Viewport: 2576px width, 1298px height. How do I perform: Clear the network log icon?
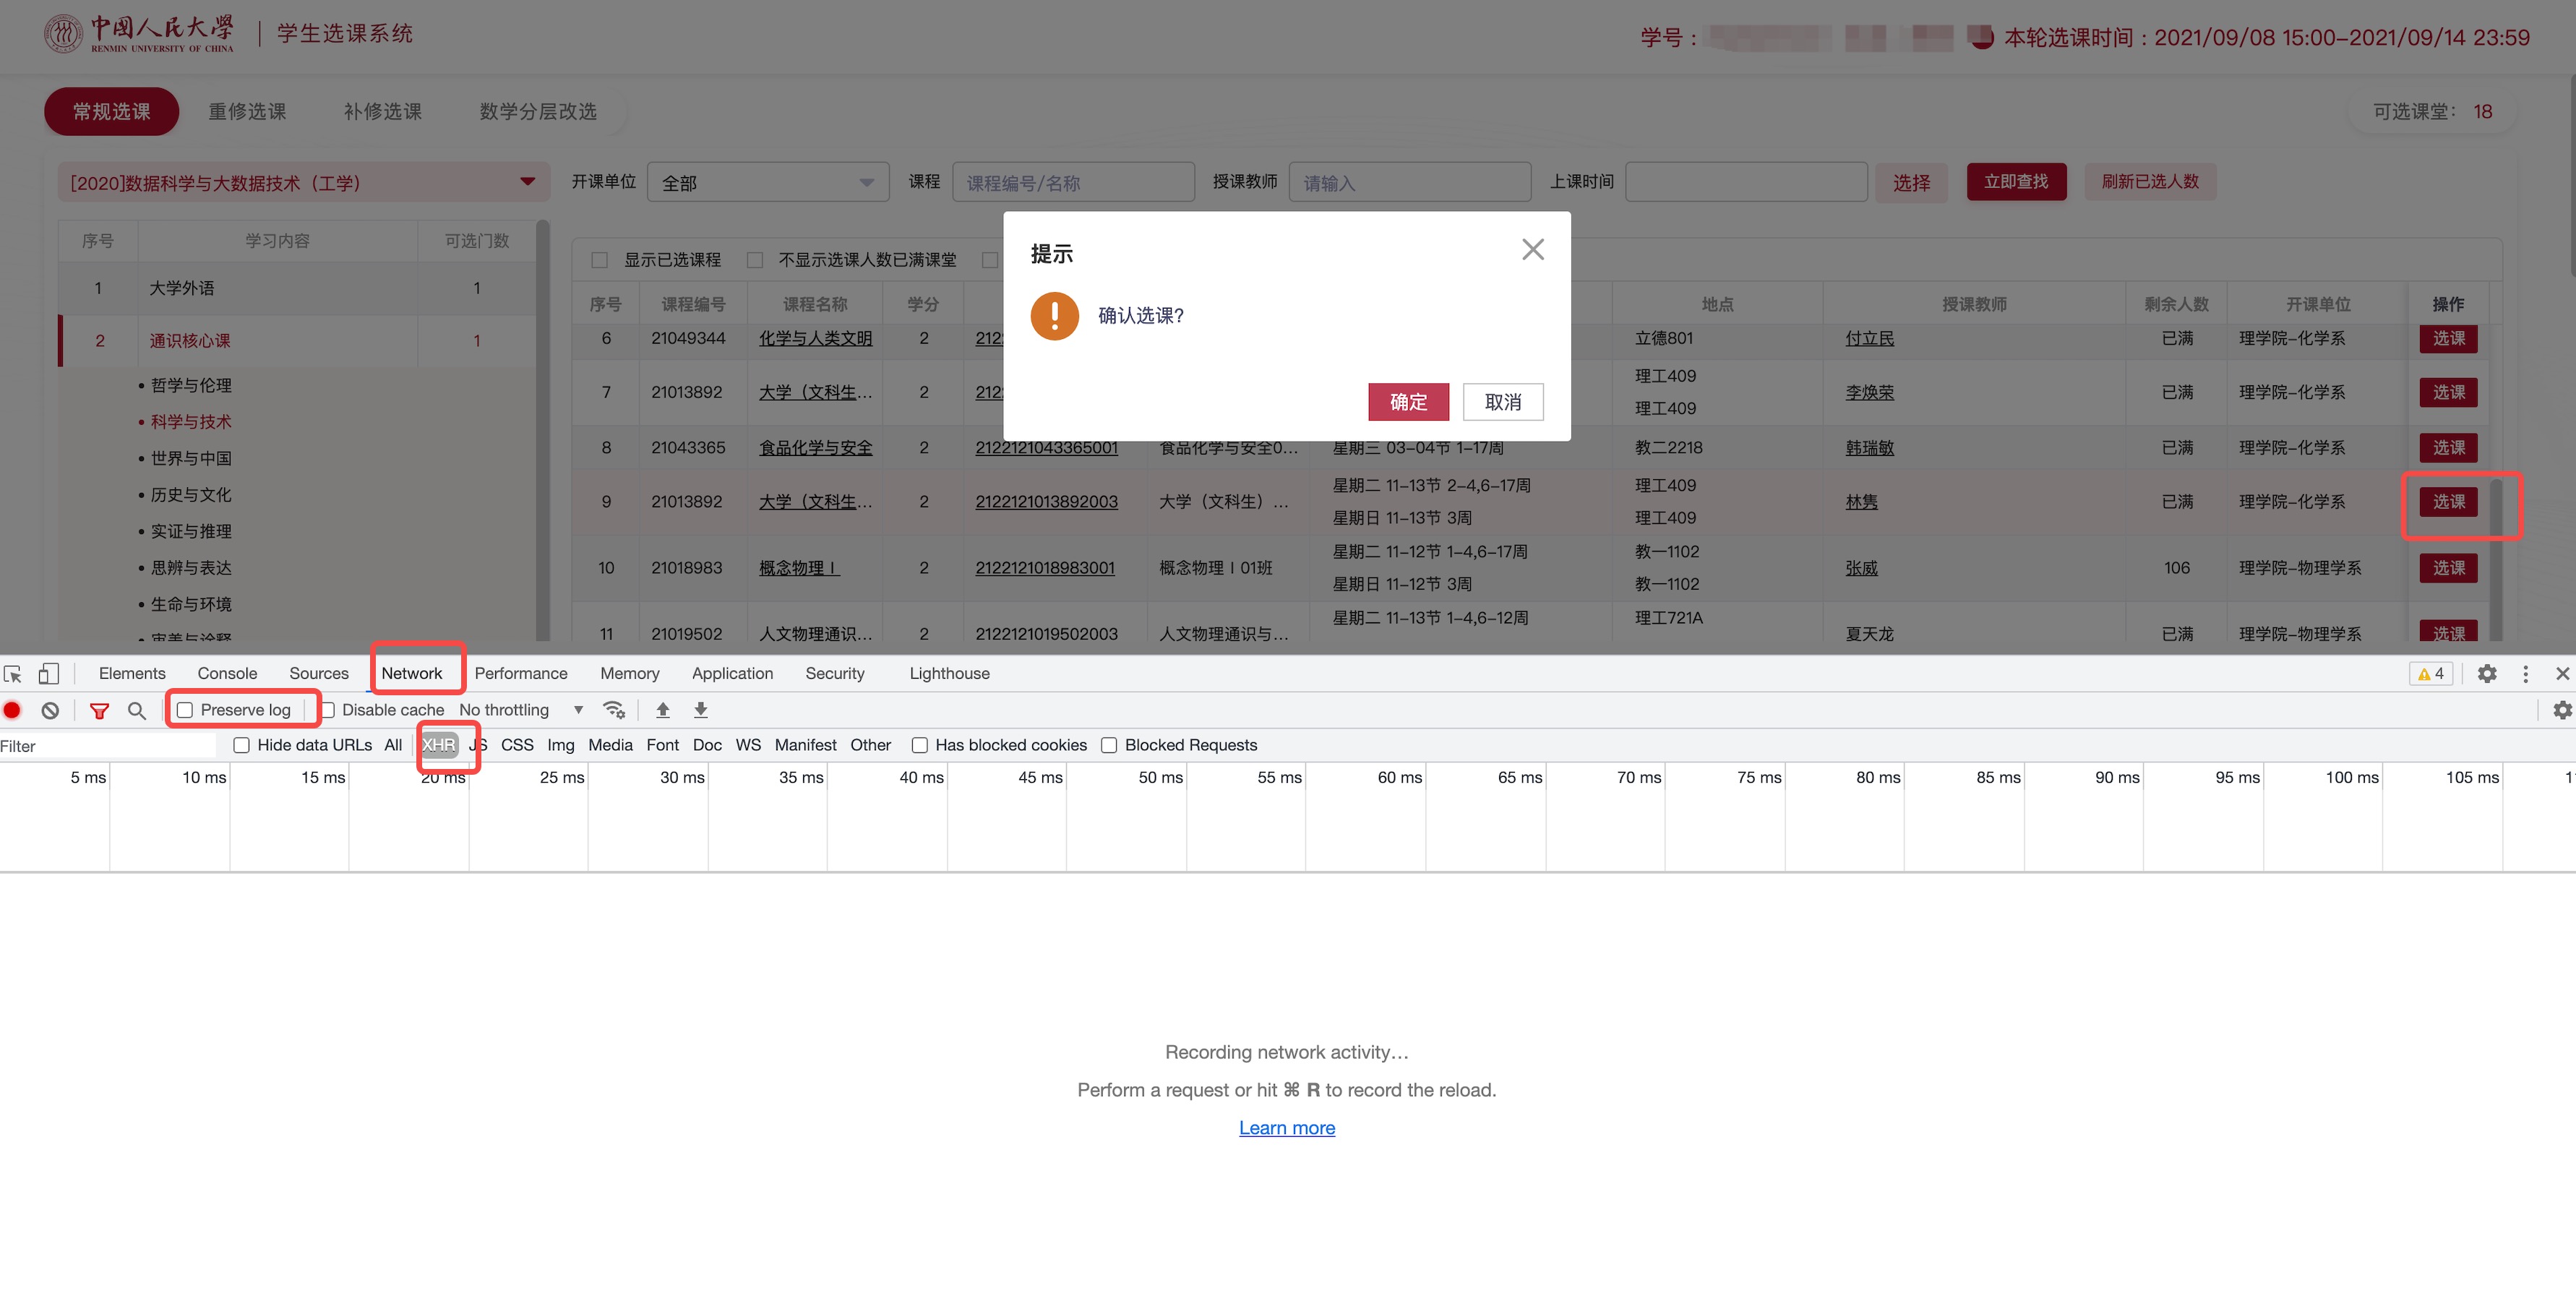(50, 710)
